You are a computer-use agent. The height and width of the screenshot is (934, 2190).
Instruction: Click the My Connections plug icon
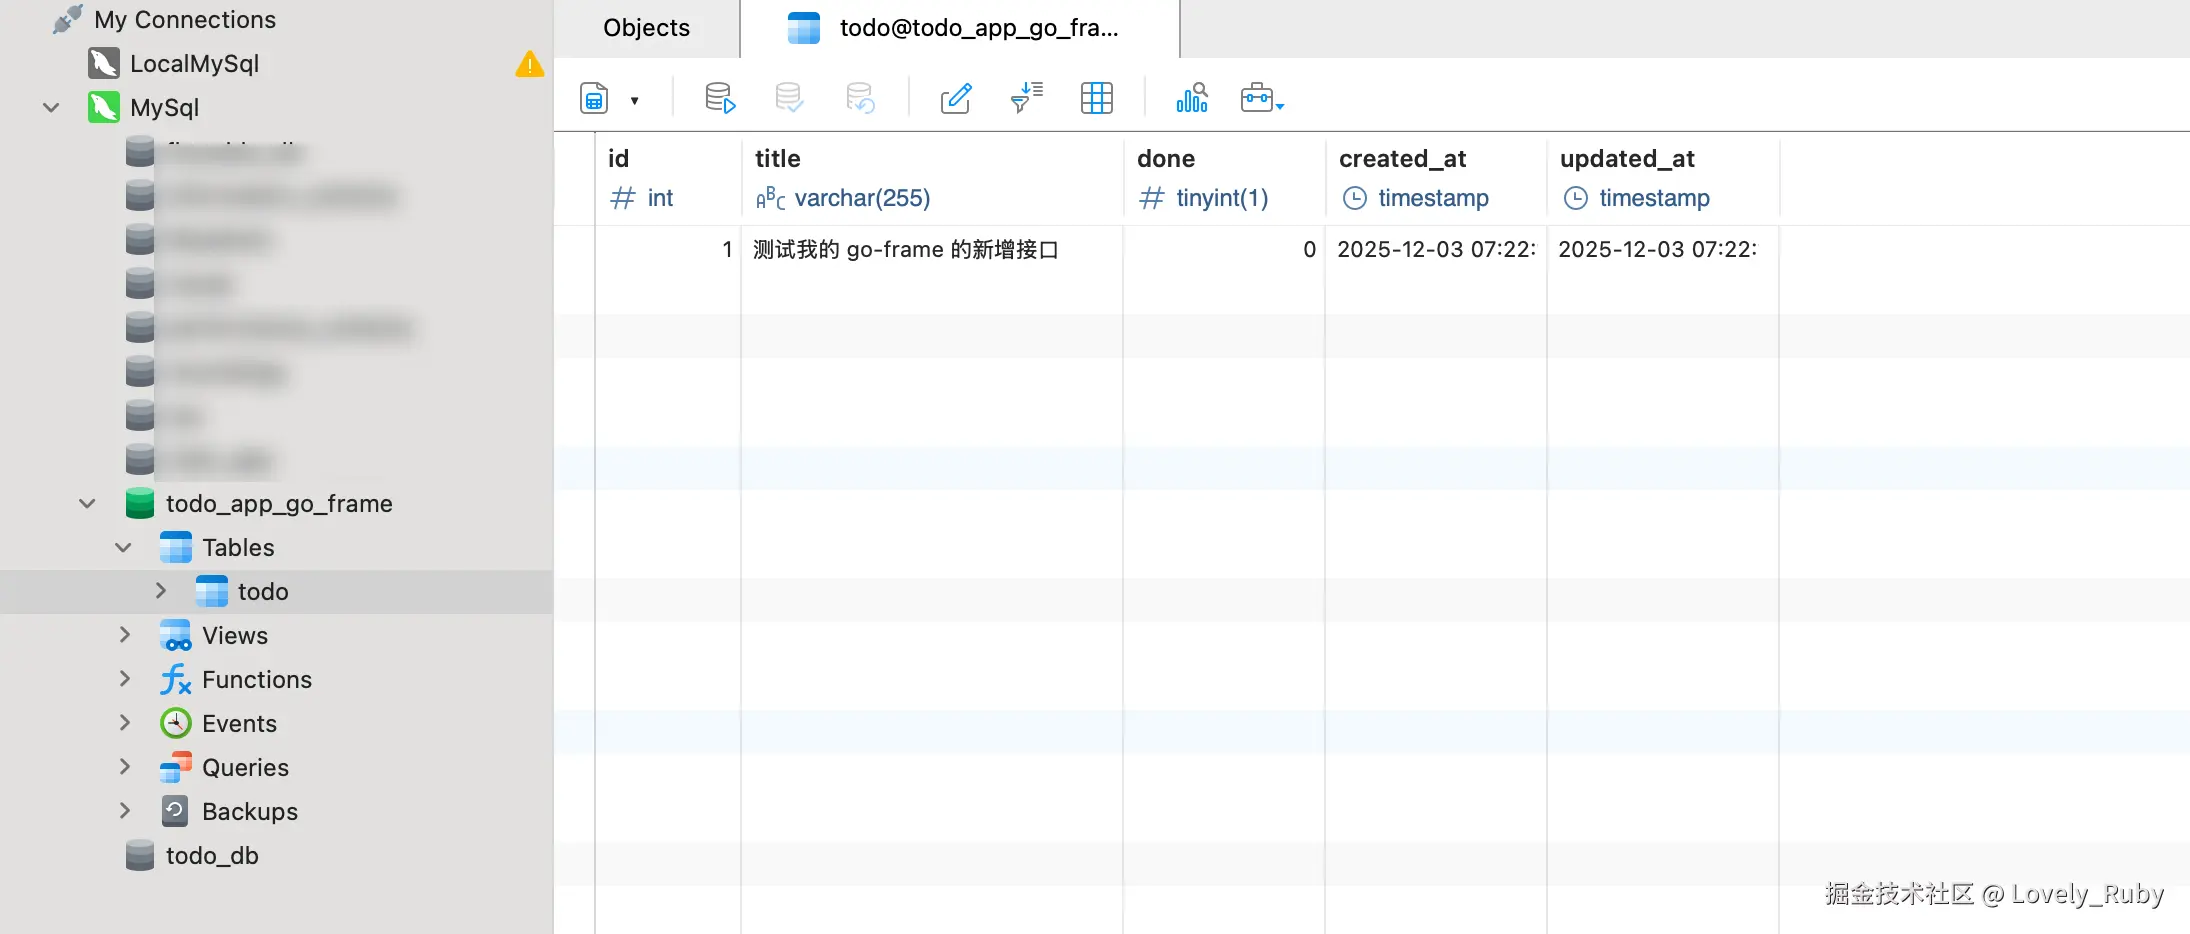(67, 19)
